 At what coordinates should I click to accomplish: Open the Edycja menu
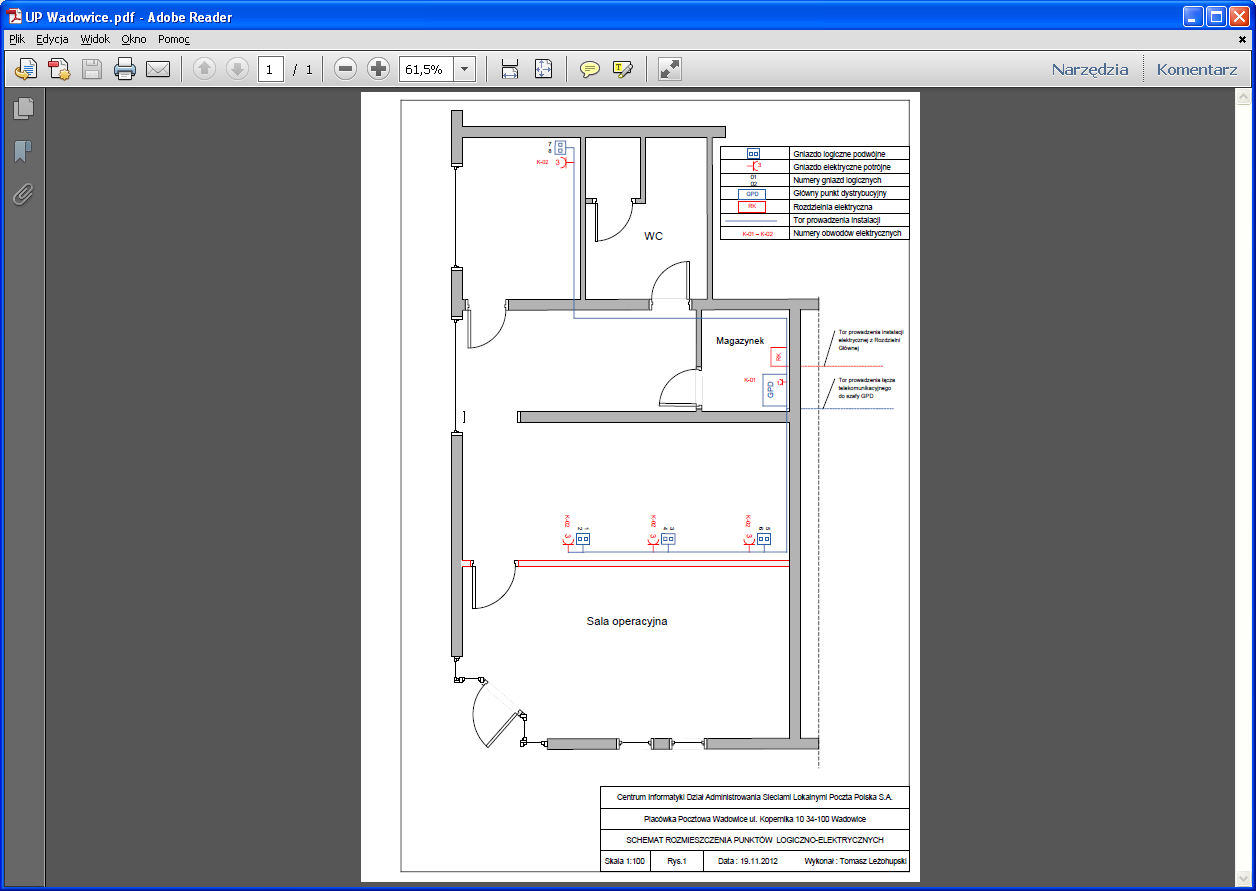[x=52, y=39]
